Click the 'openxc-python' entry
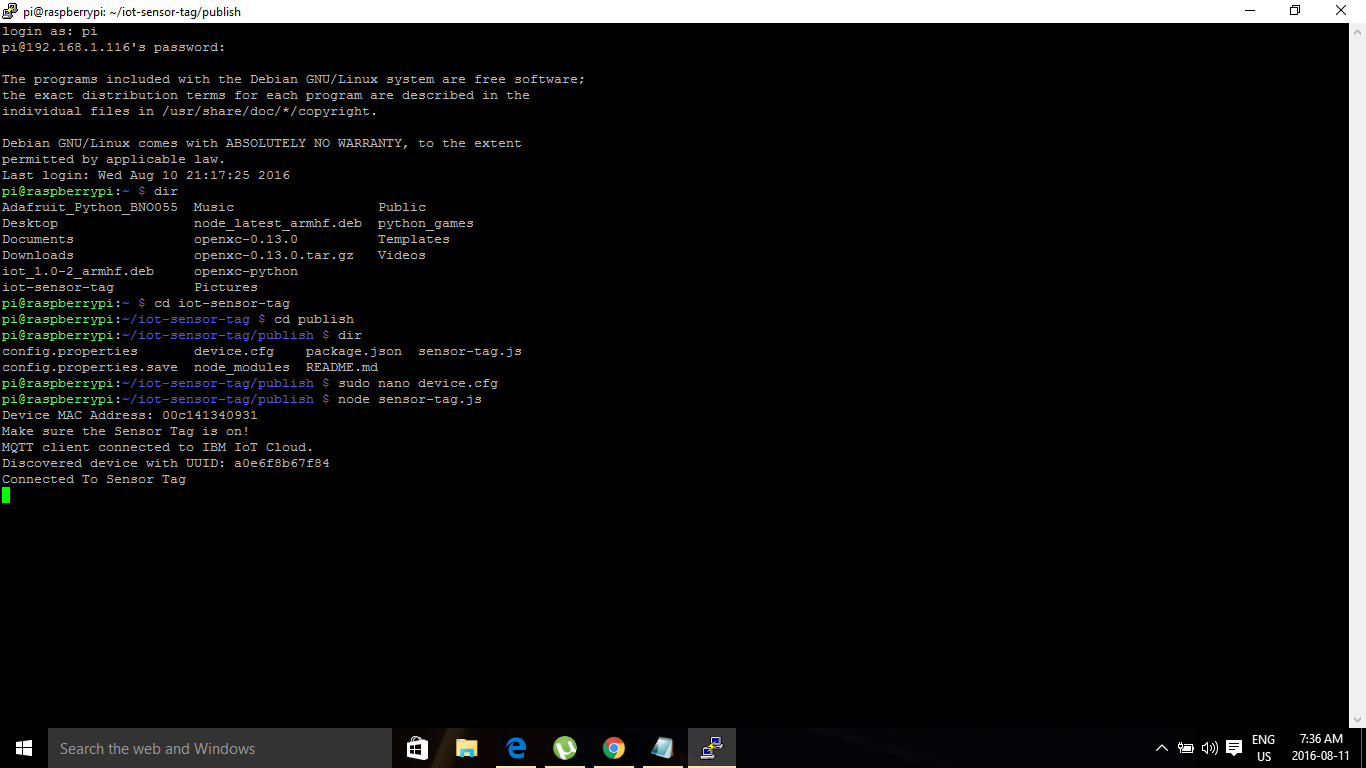1366x768 pixels. click(x=246, y=271)
